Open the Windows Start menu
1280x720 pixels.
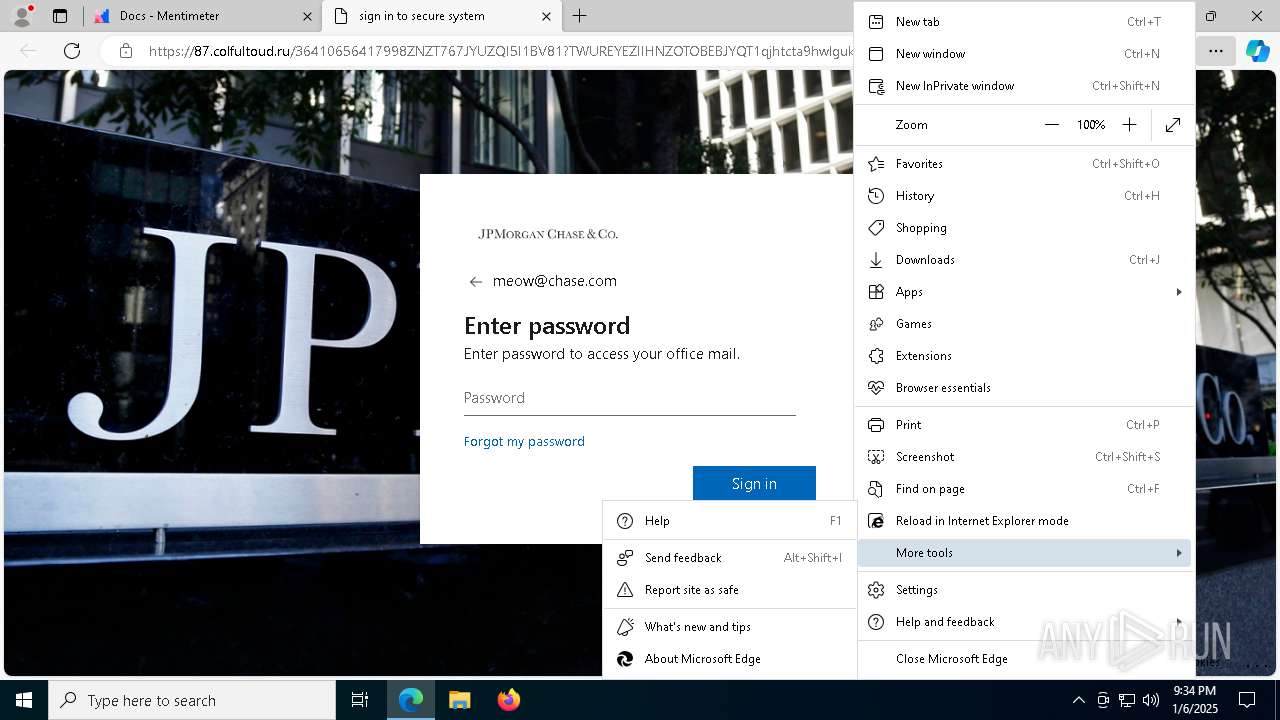pyautogui.click(x=24, y=700)
